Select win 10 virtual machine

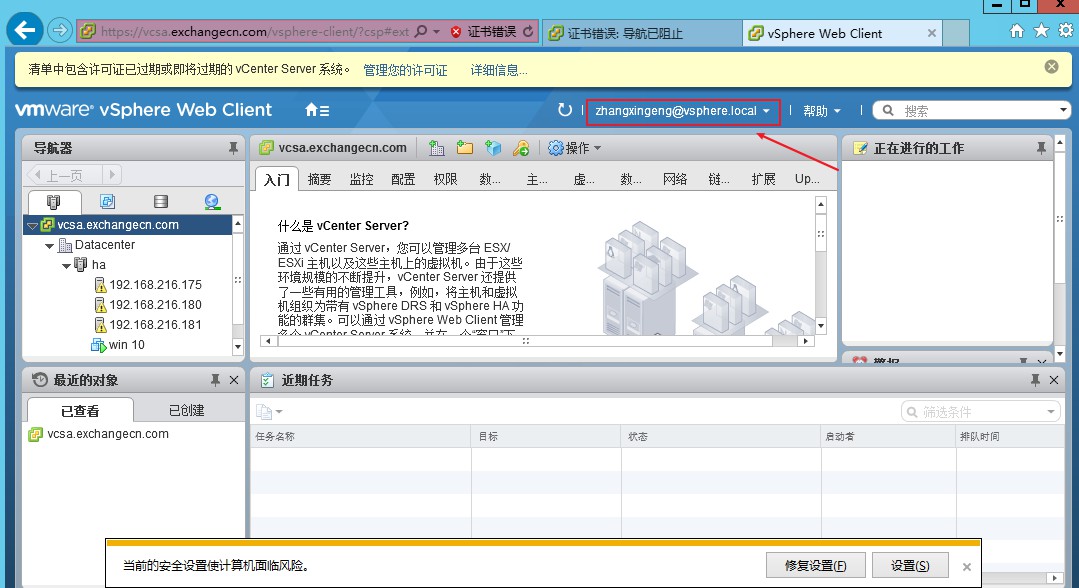[118, 345]
